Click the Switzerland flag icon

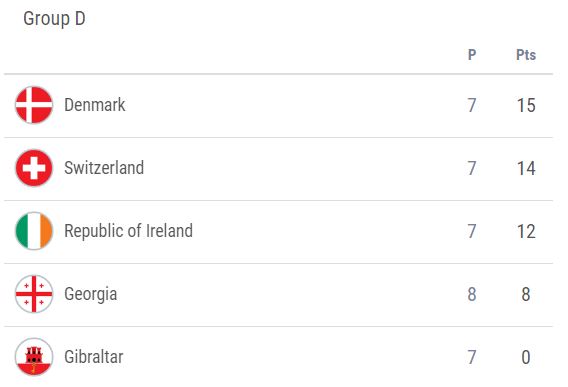point(34,168)
